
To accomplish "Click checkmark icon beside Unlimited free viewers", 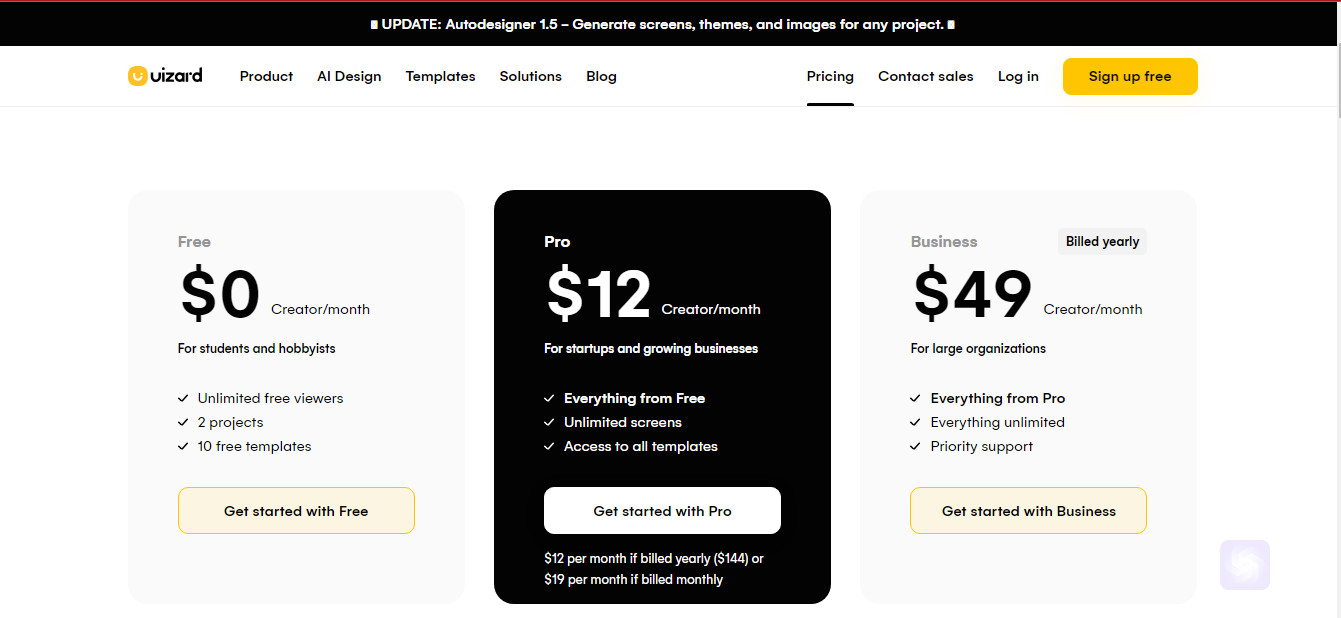I will click(183, 398).
